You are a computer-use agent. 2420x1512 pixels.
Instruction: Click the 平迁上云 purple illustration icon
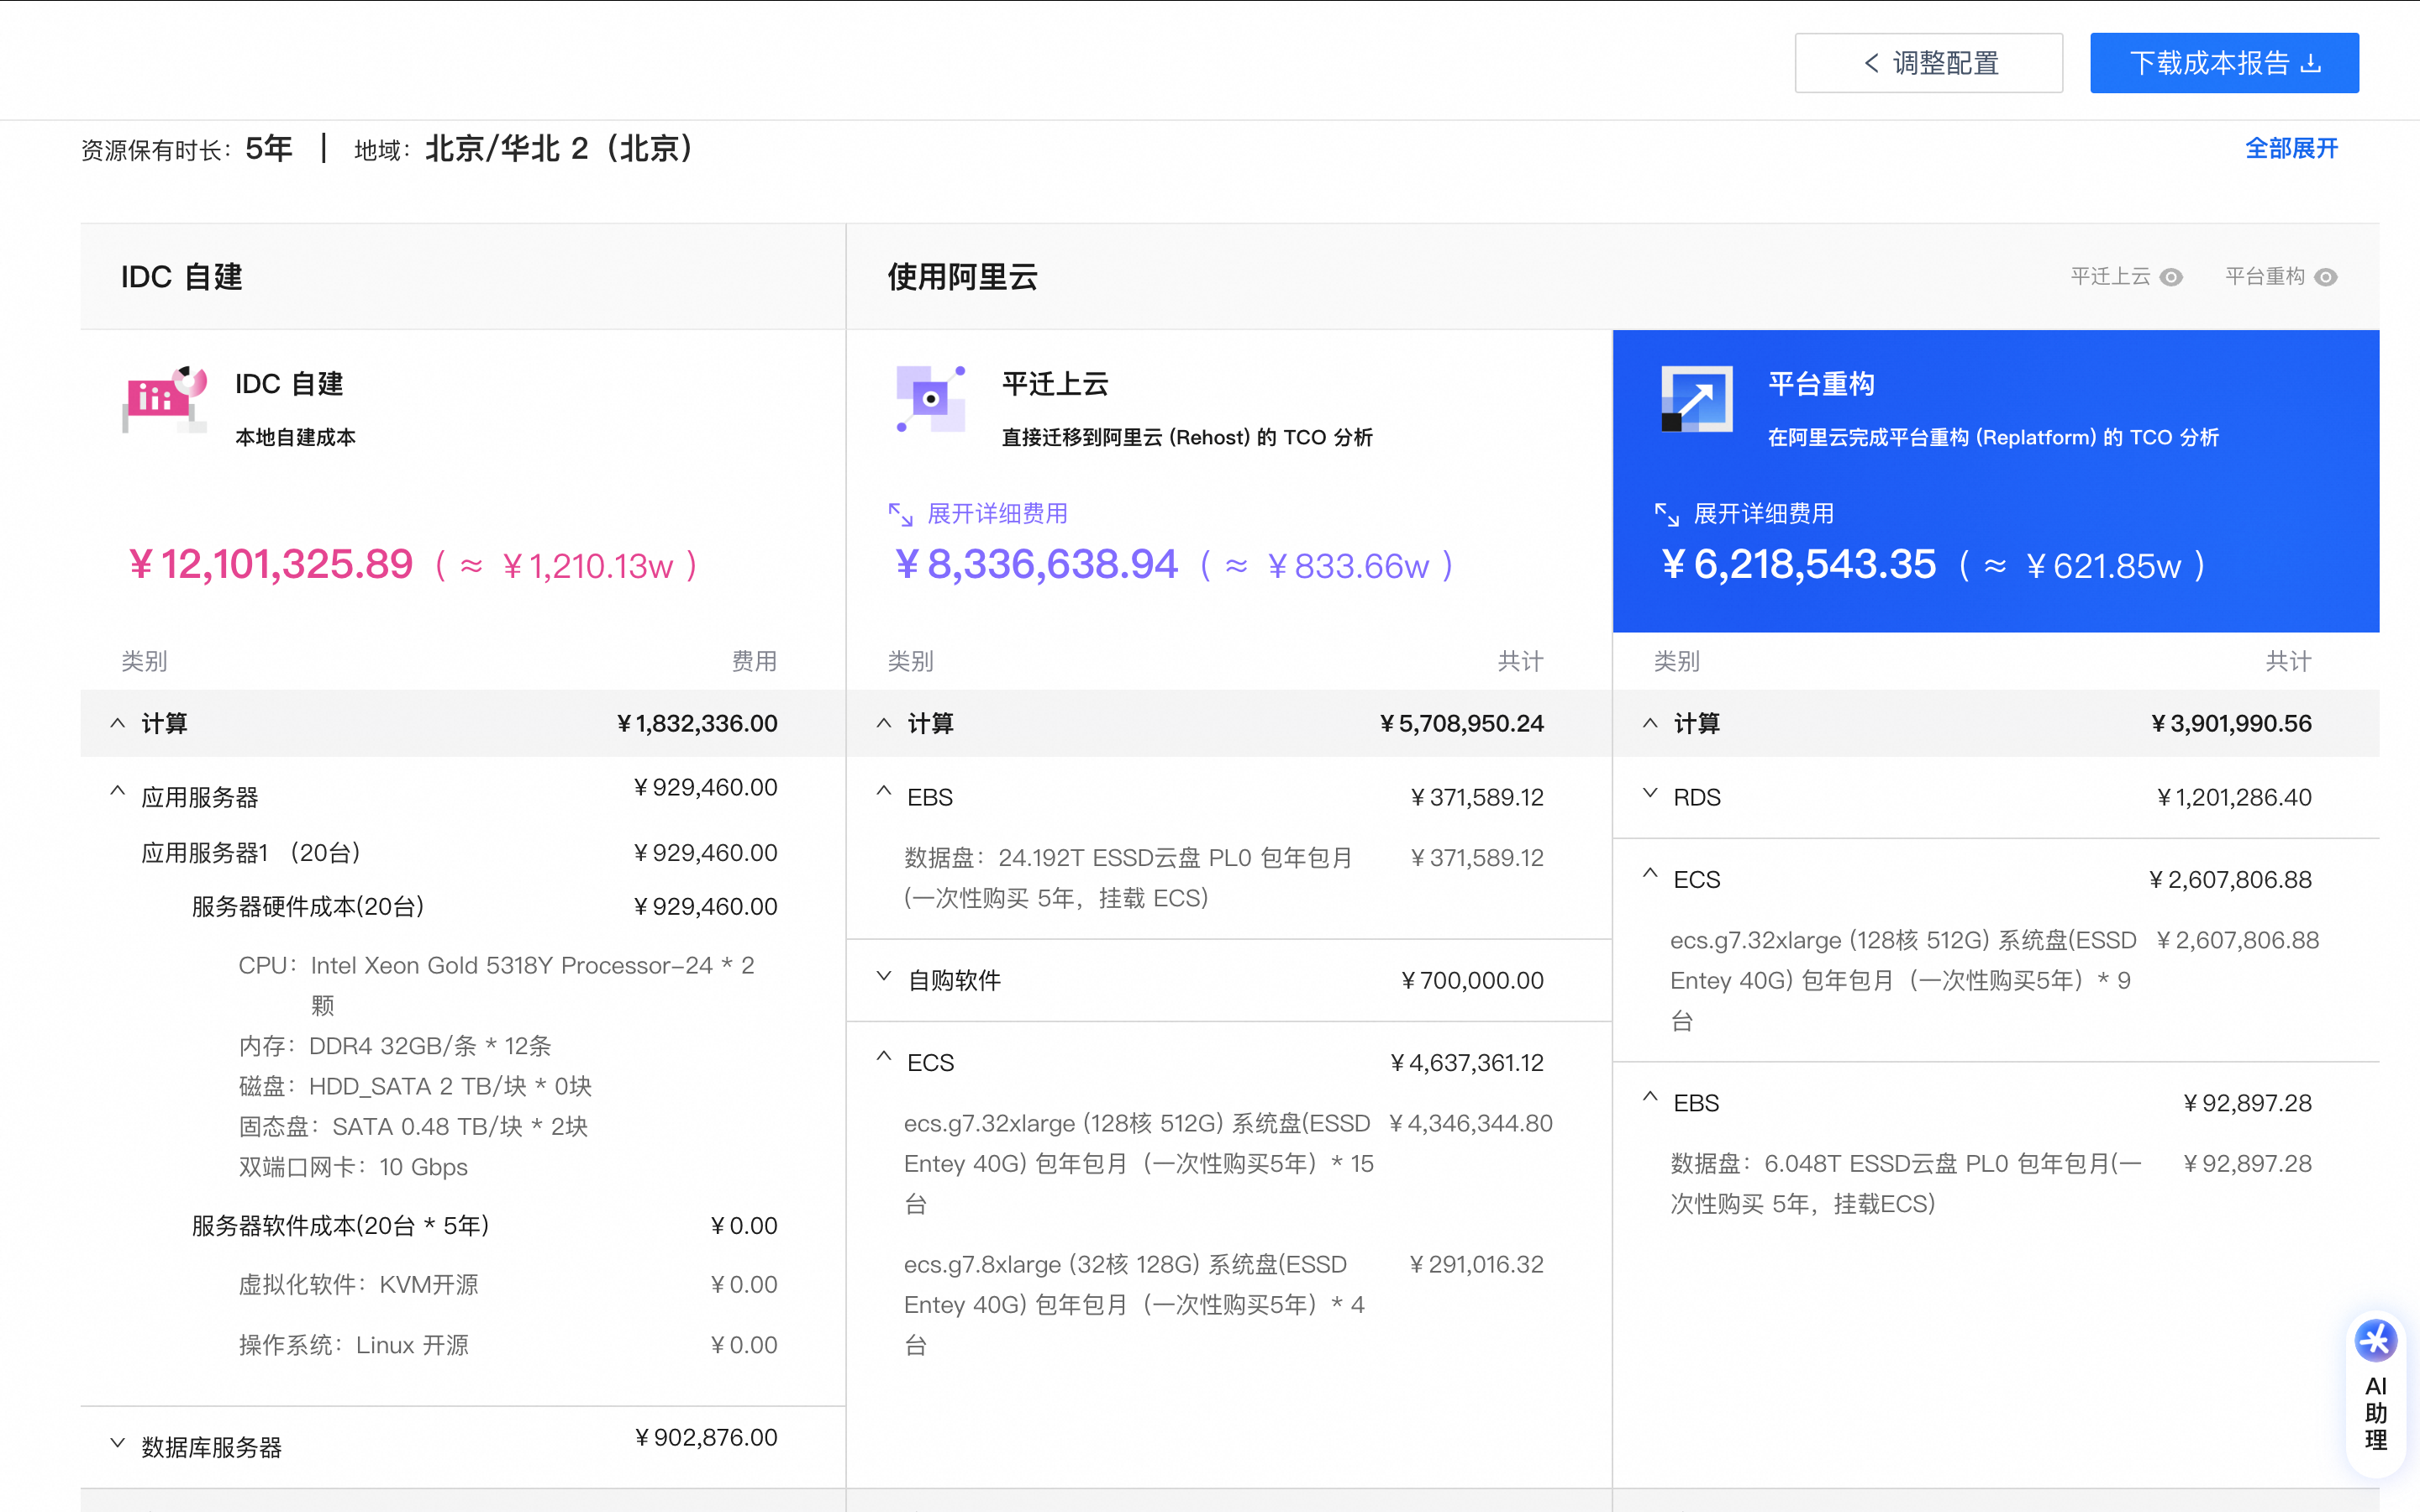click(x=930, y=399)
